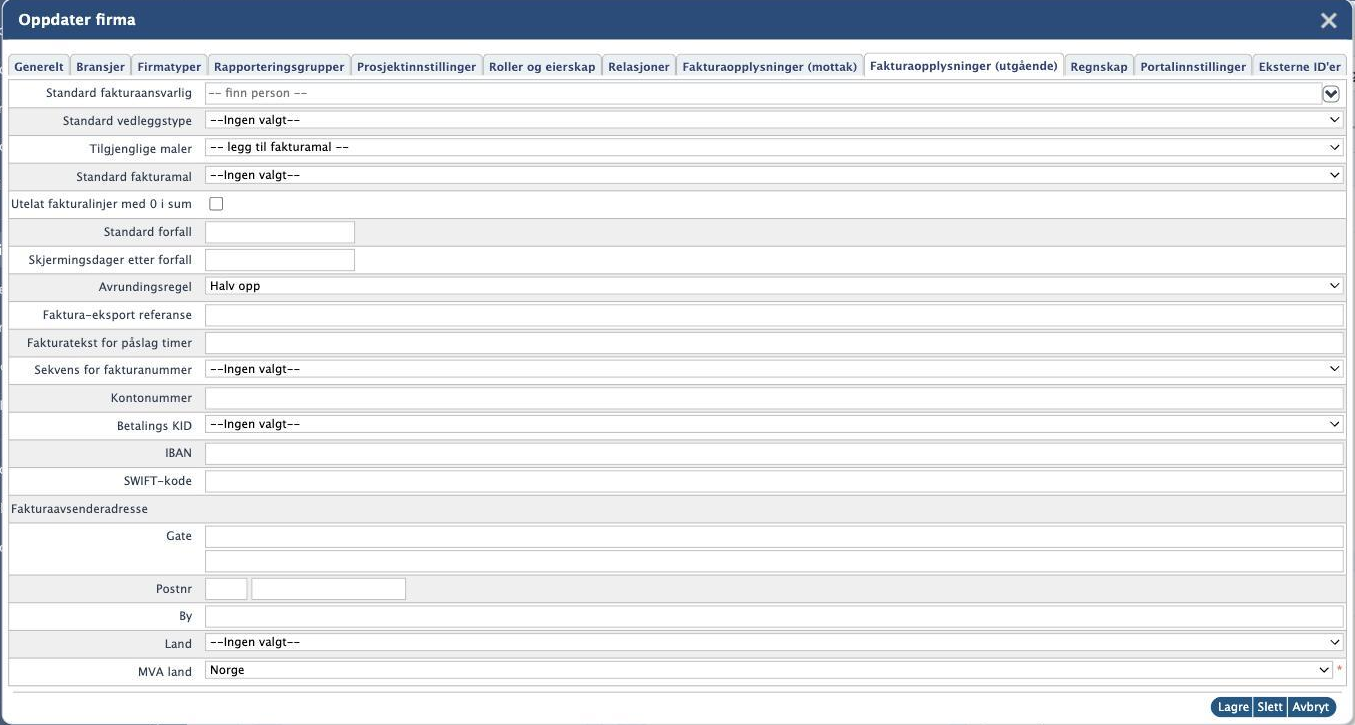Focus the Skjermingsdager etter forfall field
The image size is (1355, 725).
(280, 260)
